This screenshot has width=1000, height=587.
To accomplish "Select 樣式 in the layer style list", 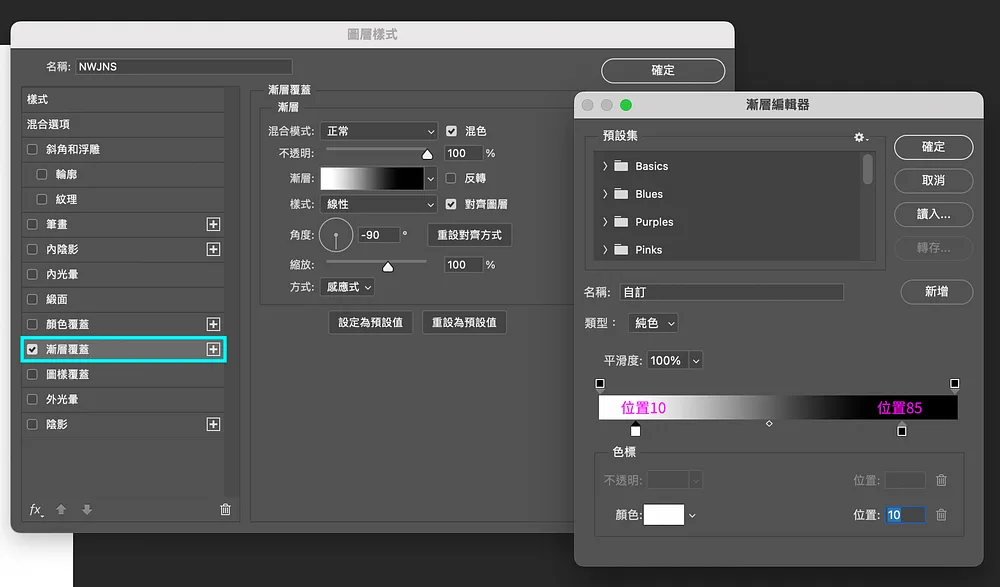I will click(123, 100).
